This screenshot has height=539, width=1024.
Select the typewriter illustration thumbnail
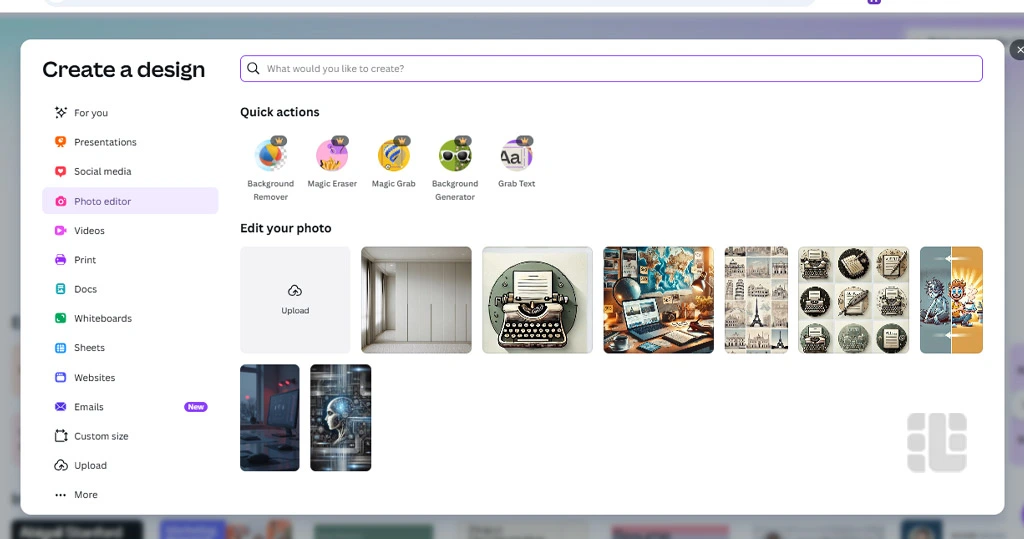[x=537, y=300]
